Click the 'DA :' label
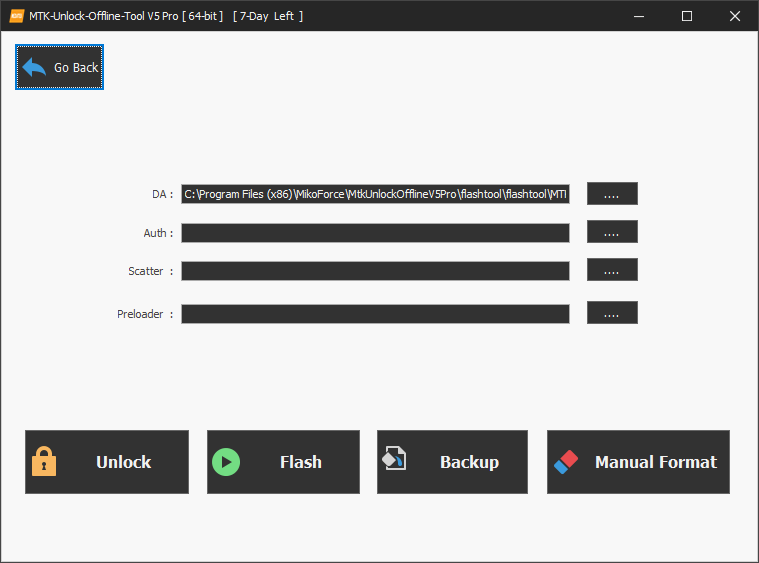This screenshot has height=563, width=759. point(163,194)
